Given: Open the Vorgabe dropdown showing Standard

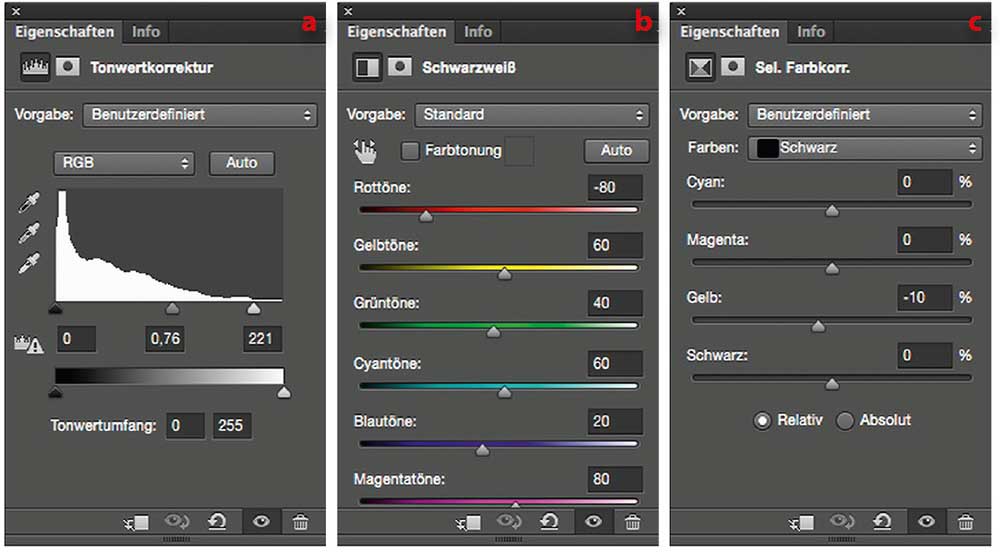Looking at the screenshot, I should tap(532, 115).
